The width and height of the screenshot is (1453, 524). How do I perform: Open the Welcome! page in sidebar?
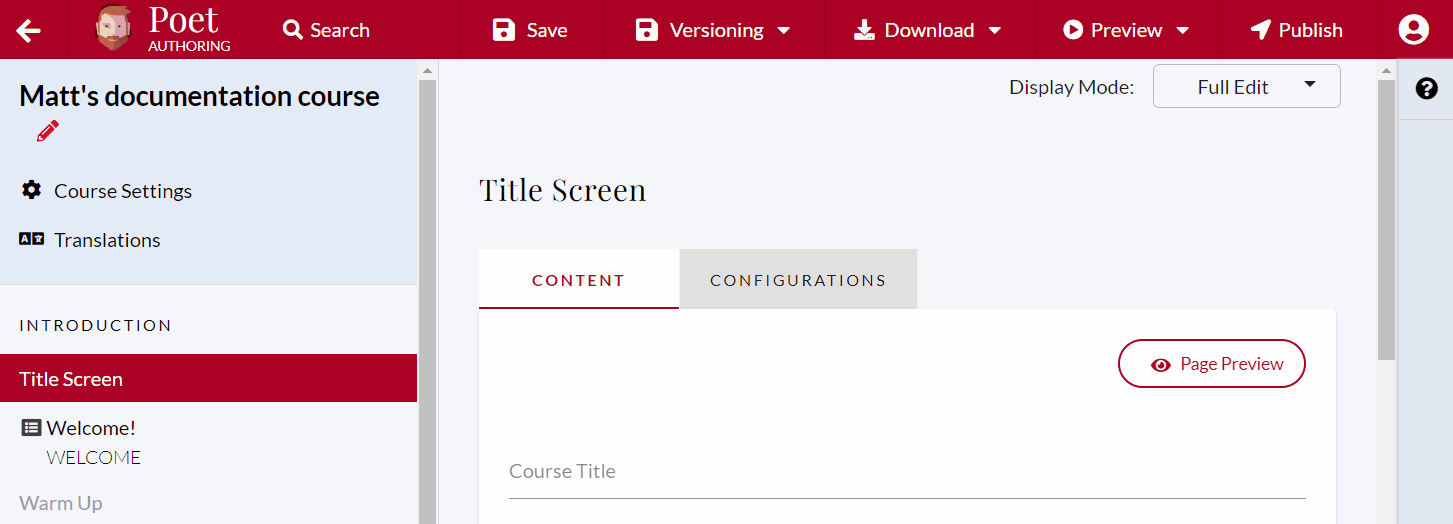coord(91,428)
